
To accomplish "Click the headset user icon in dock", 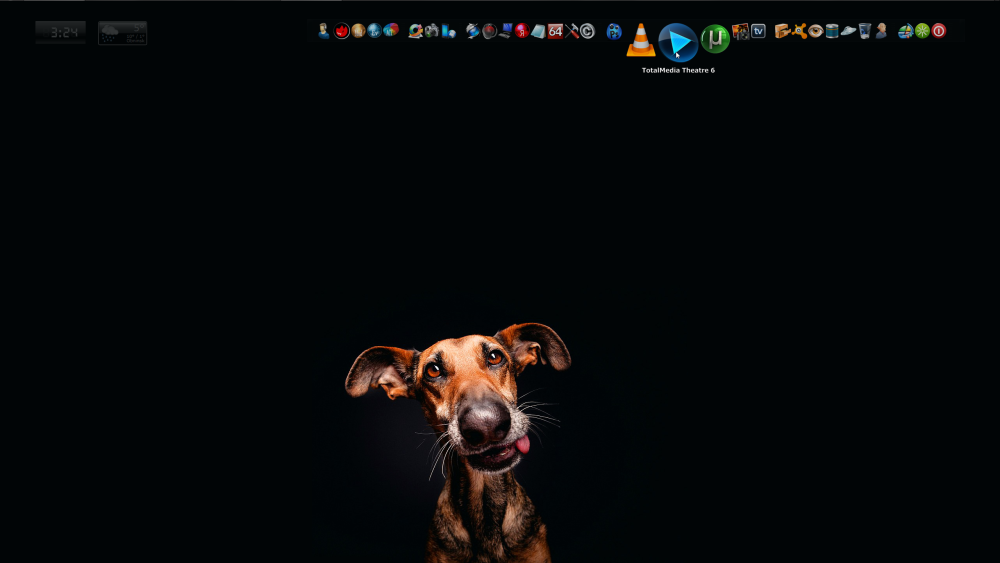I will pyautogui.click(x=323, y=31).
